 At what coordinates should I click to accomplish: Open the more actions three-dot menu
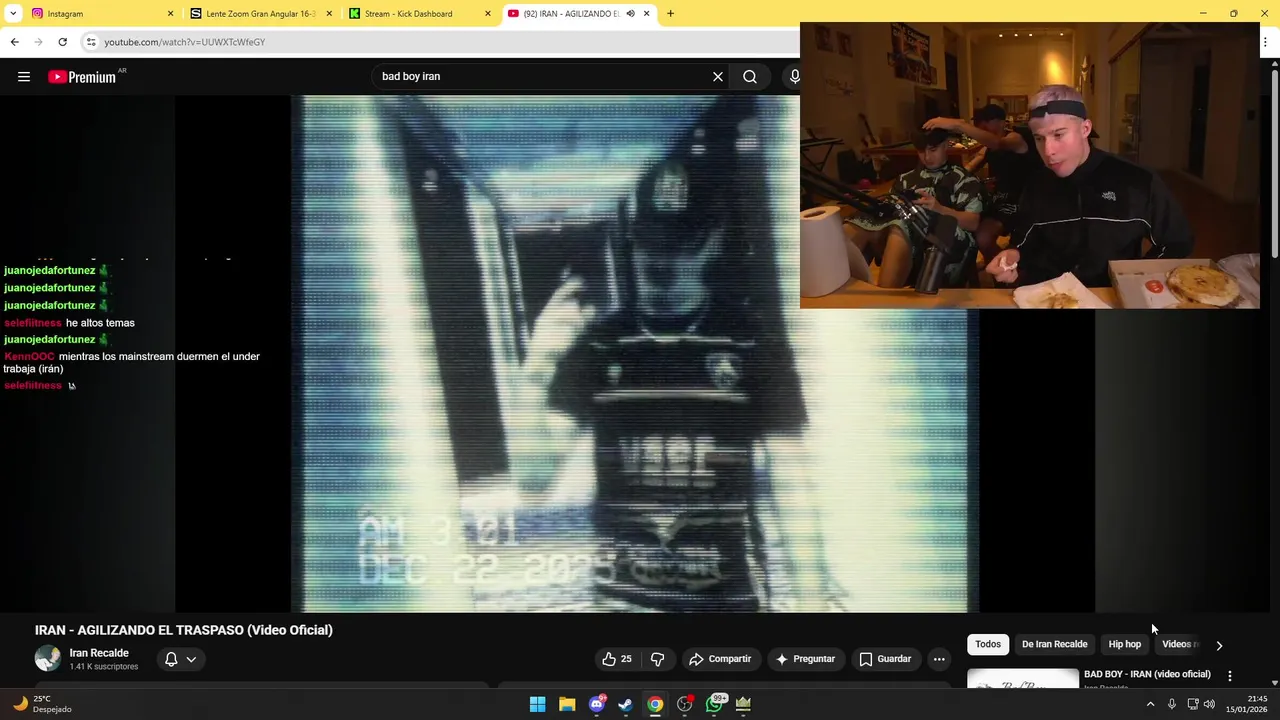pyautogui.click(x=939, y=659)
